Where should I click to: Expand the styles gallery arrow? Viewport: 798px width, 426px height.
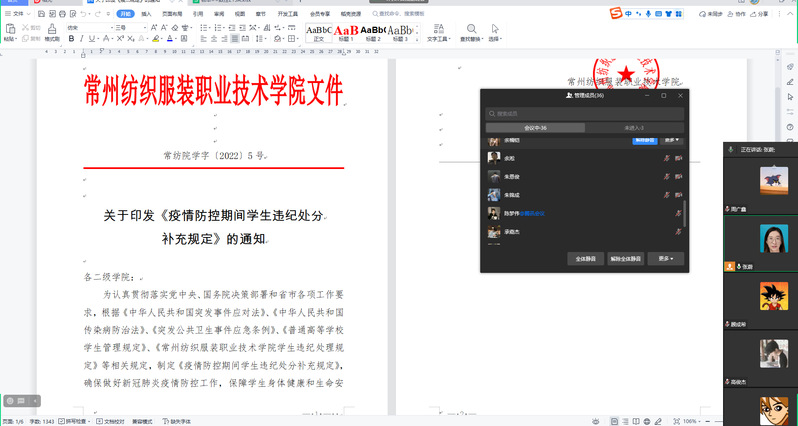pos(417,39)
